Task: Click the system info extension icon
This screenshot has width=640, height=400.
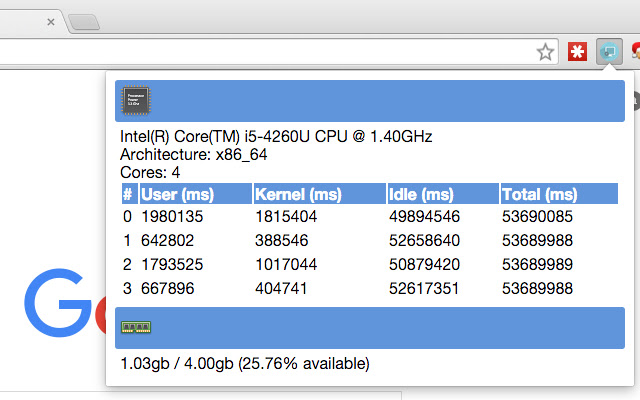Action: click(x=609, y=51)
